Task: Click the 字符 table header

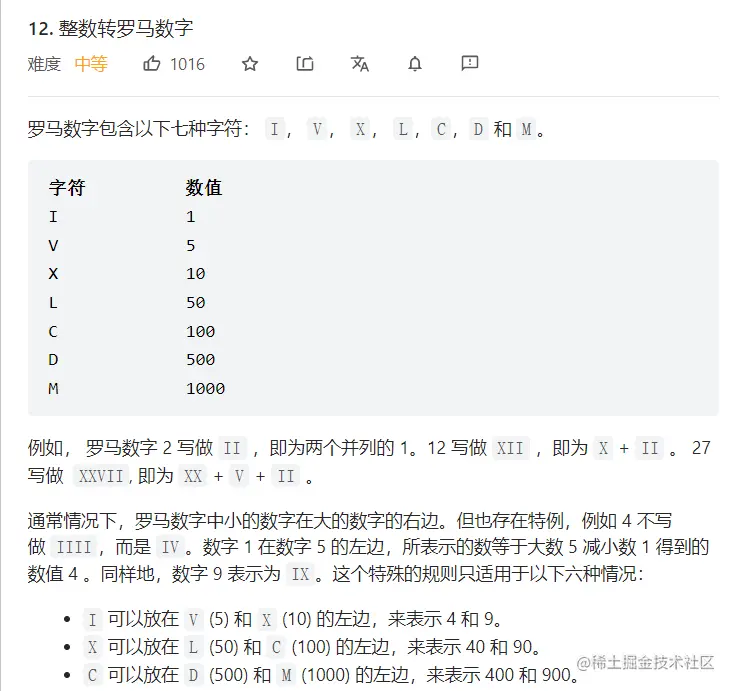Action: [x=67, y=188]
